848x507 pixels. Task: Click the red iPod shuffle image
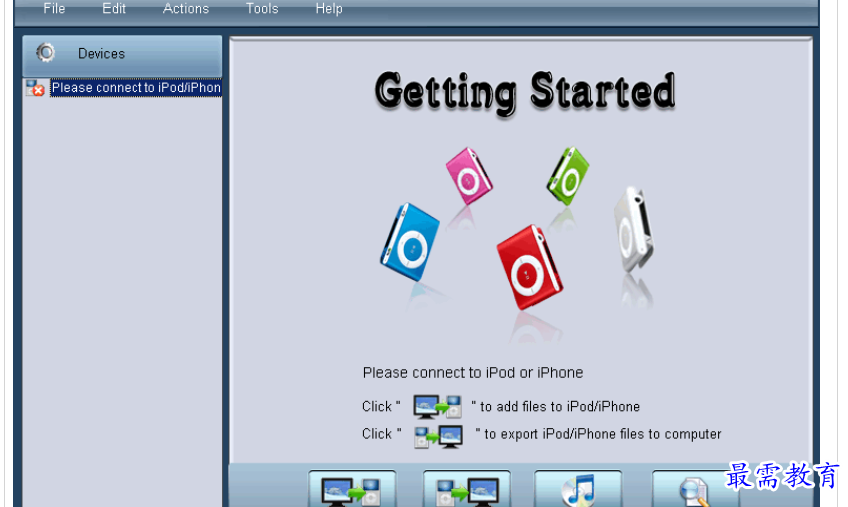point(529,267)
